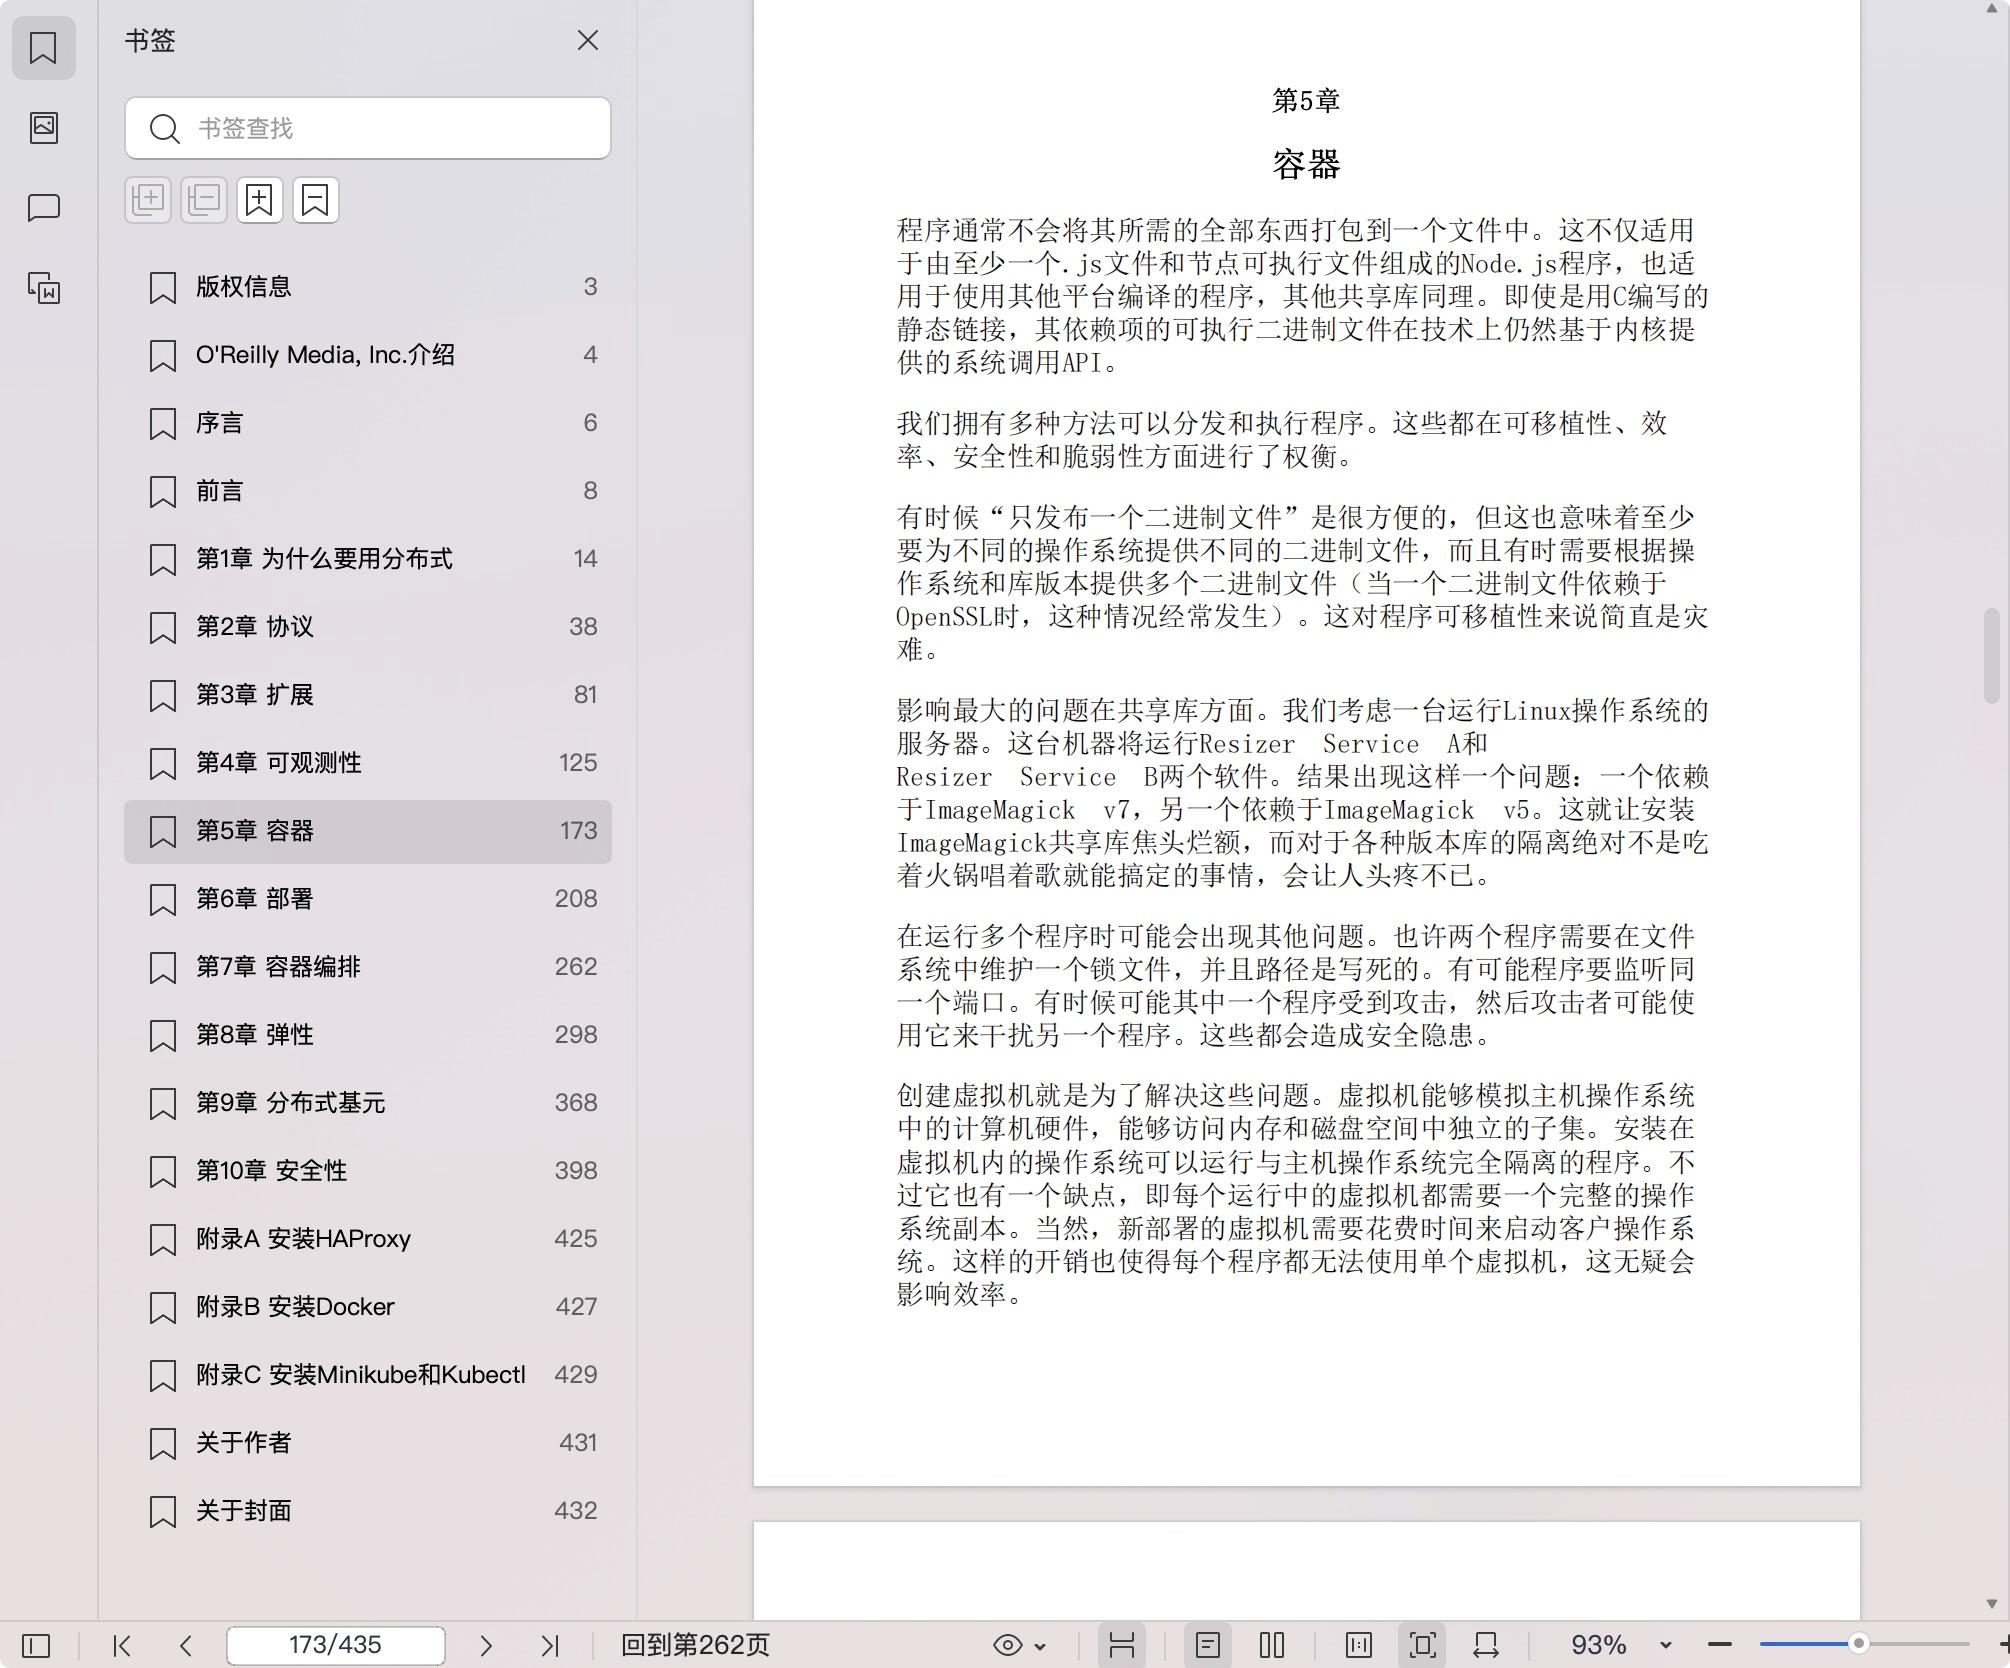
Task: Go to previous page
Action: (186, 1645)
